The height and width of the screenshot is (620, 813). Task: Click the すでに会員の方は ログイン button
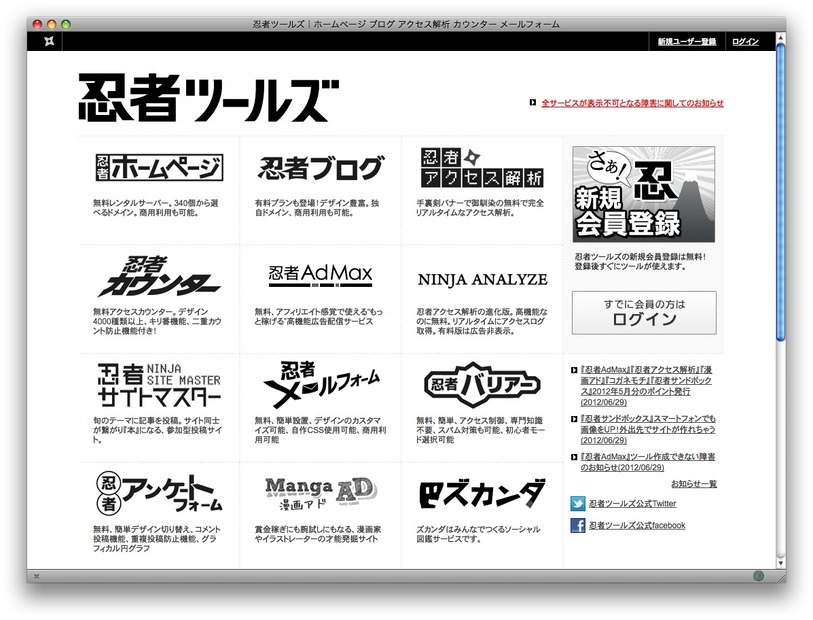point(644,313)
